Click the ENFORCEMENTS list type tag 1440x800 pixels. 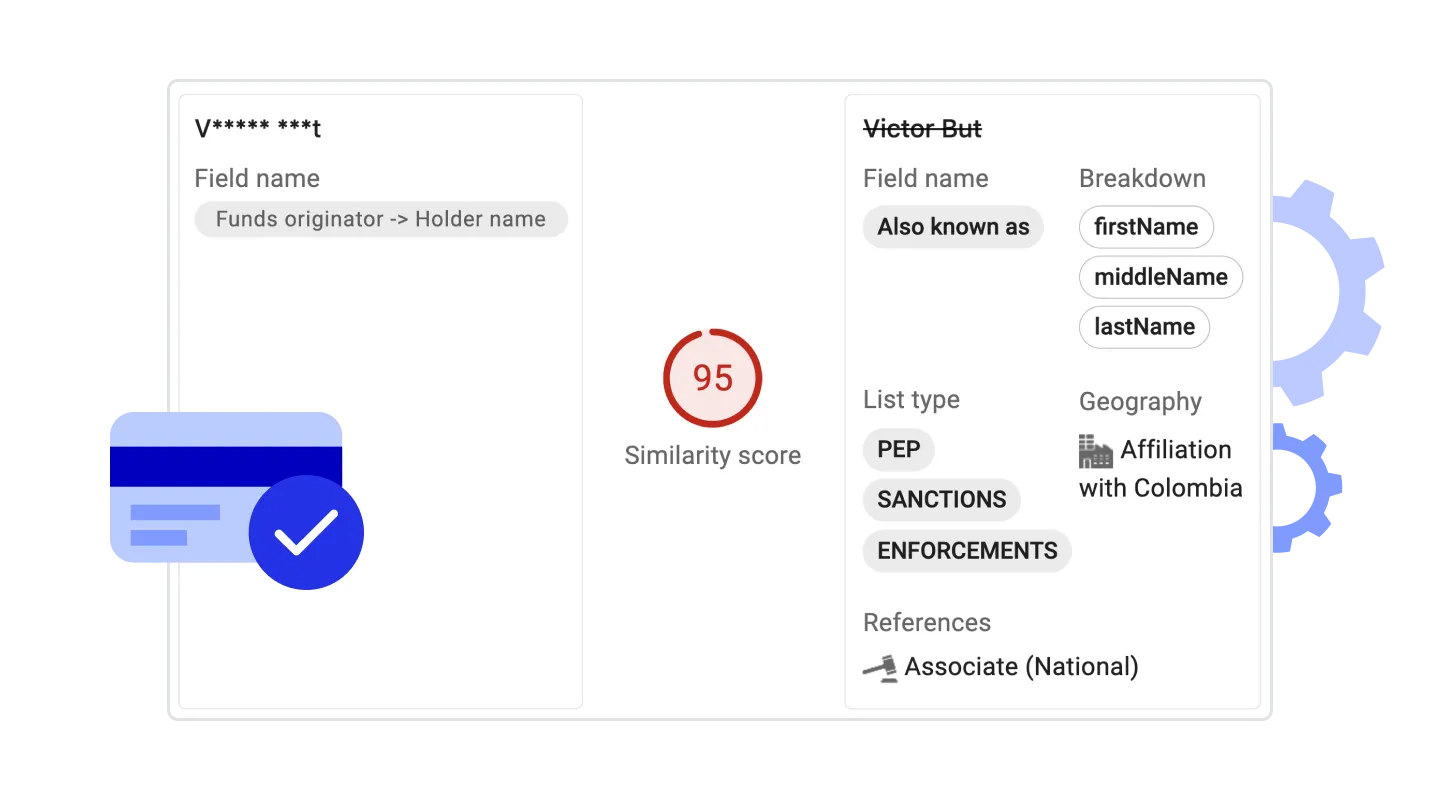click(x=967, y=551)
